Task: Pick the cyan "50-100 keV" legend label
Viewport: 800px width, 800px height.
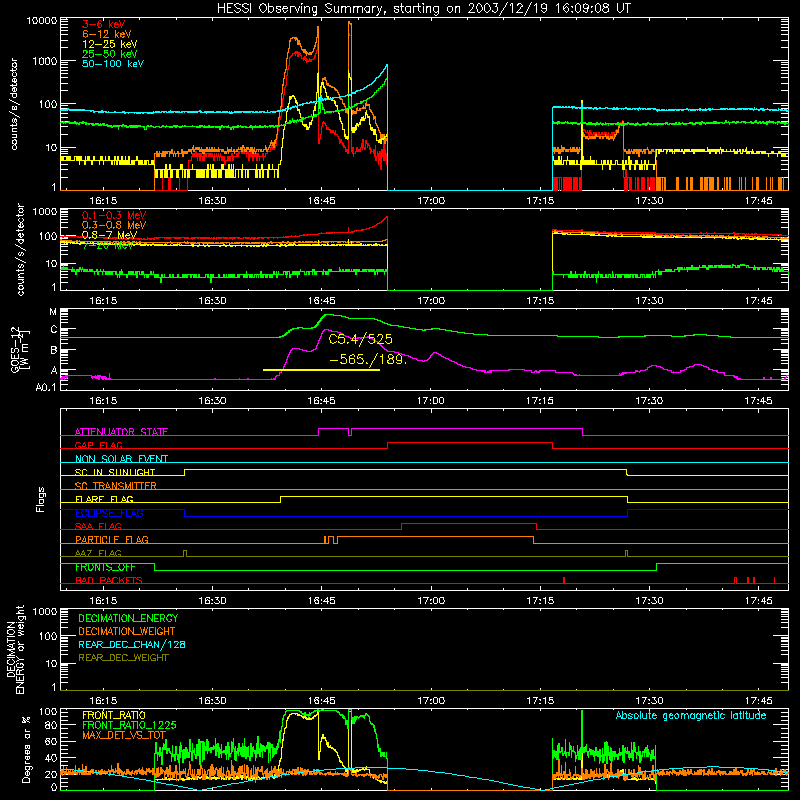Action: [113, 63]
